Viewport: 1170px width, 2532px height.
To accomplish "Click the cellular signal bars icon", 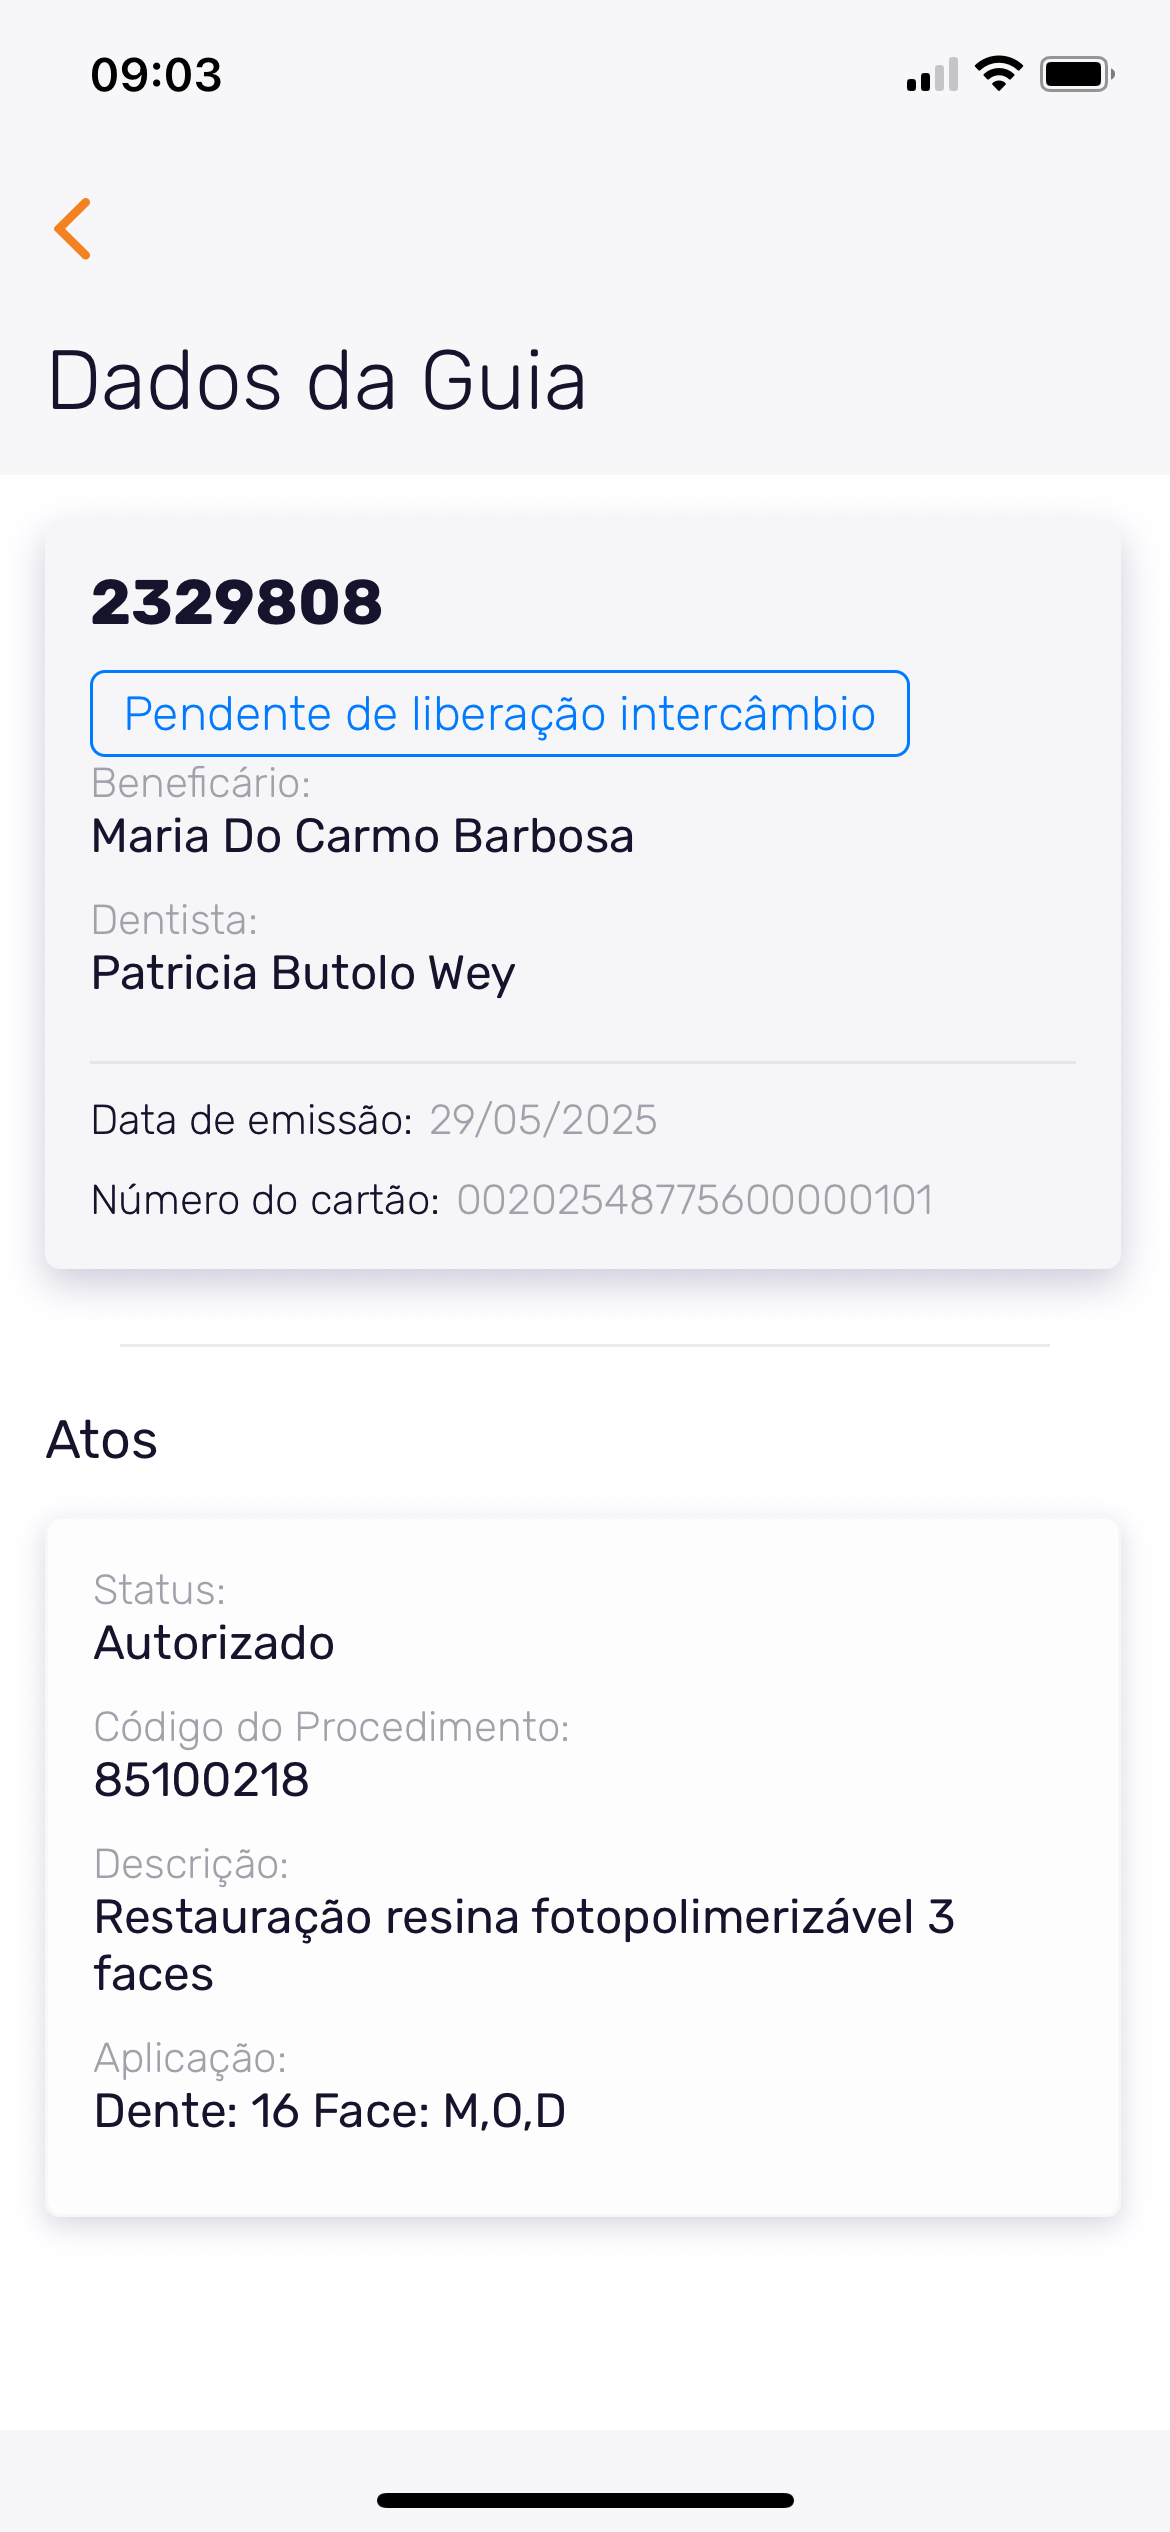I will click(x=932, y=75).
